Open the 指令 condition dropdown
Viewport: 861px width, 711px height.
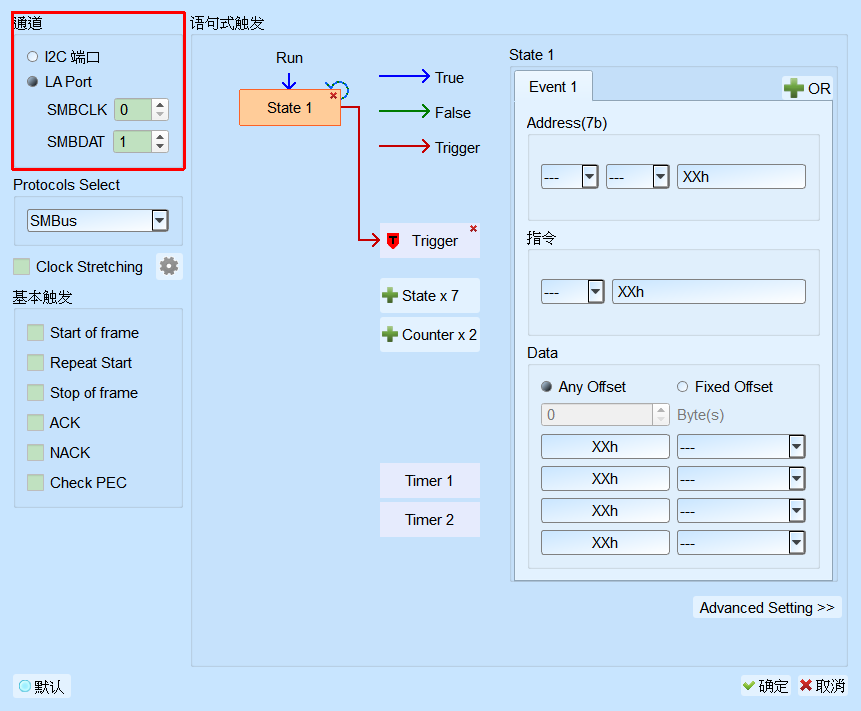pos(573,292)
